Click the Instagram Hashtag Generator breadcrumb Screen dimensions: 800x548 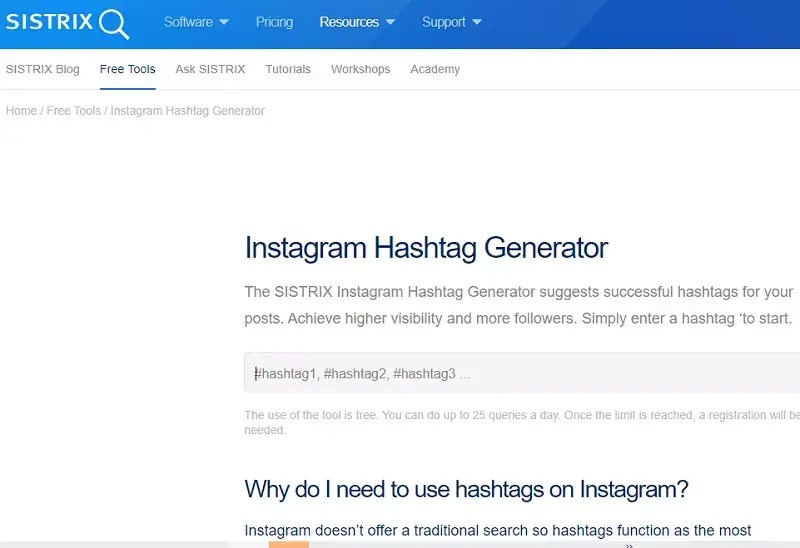187,111
